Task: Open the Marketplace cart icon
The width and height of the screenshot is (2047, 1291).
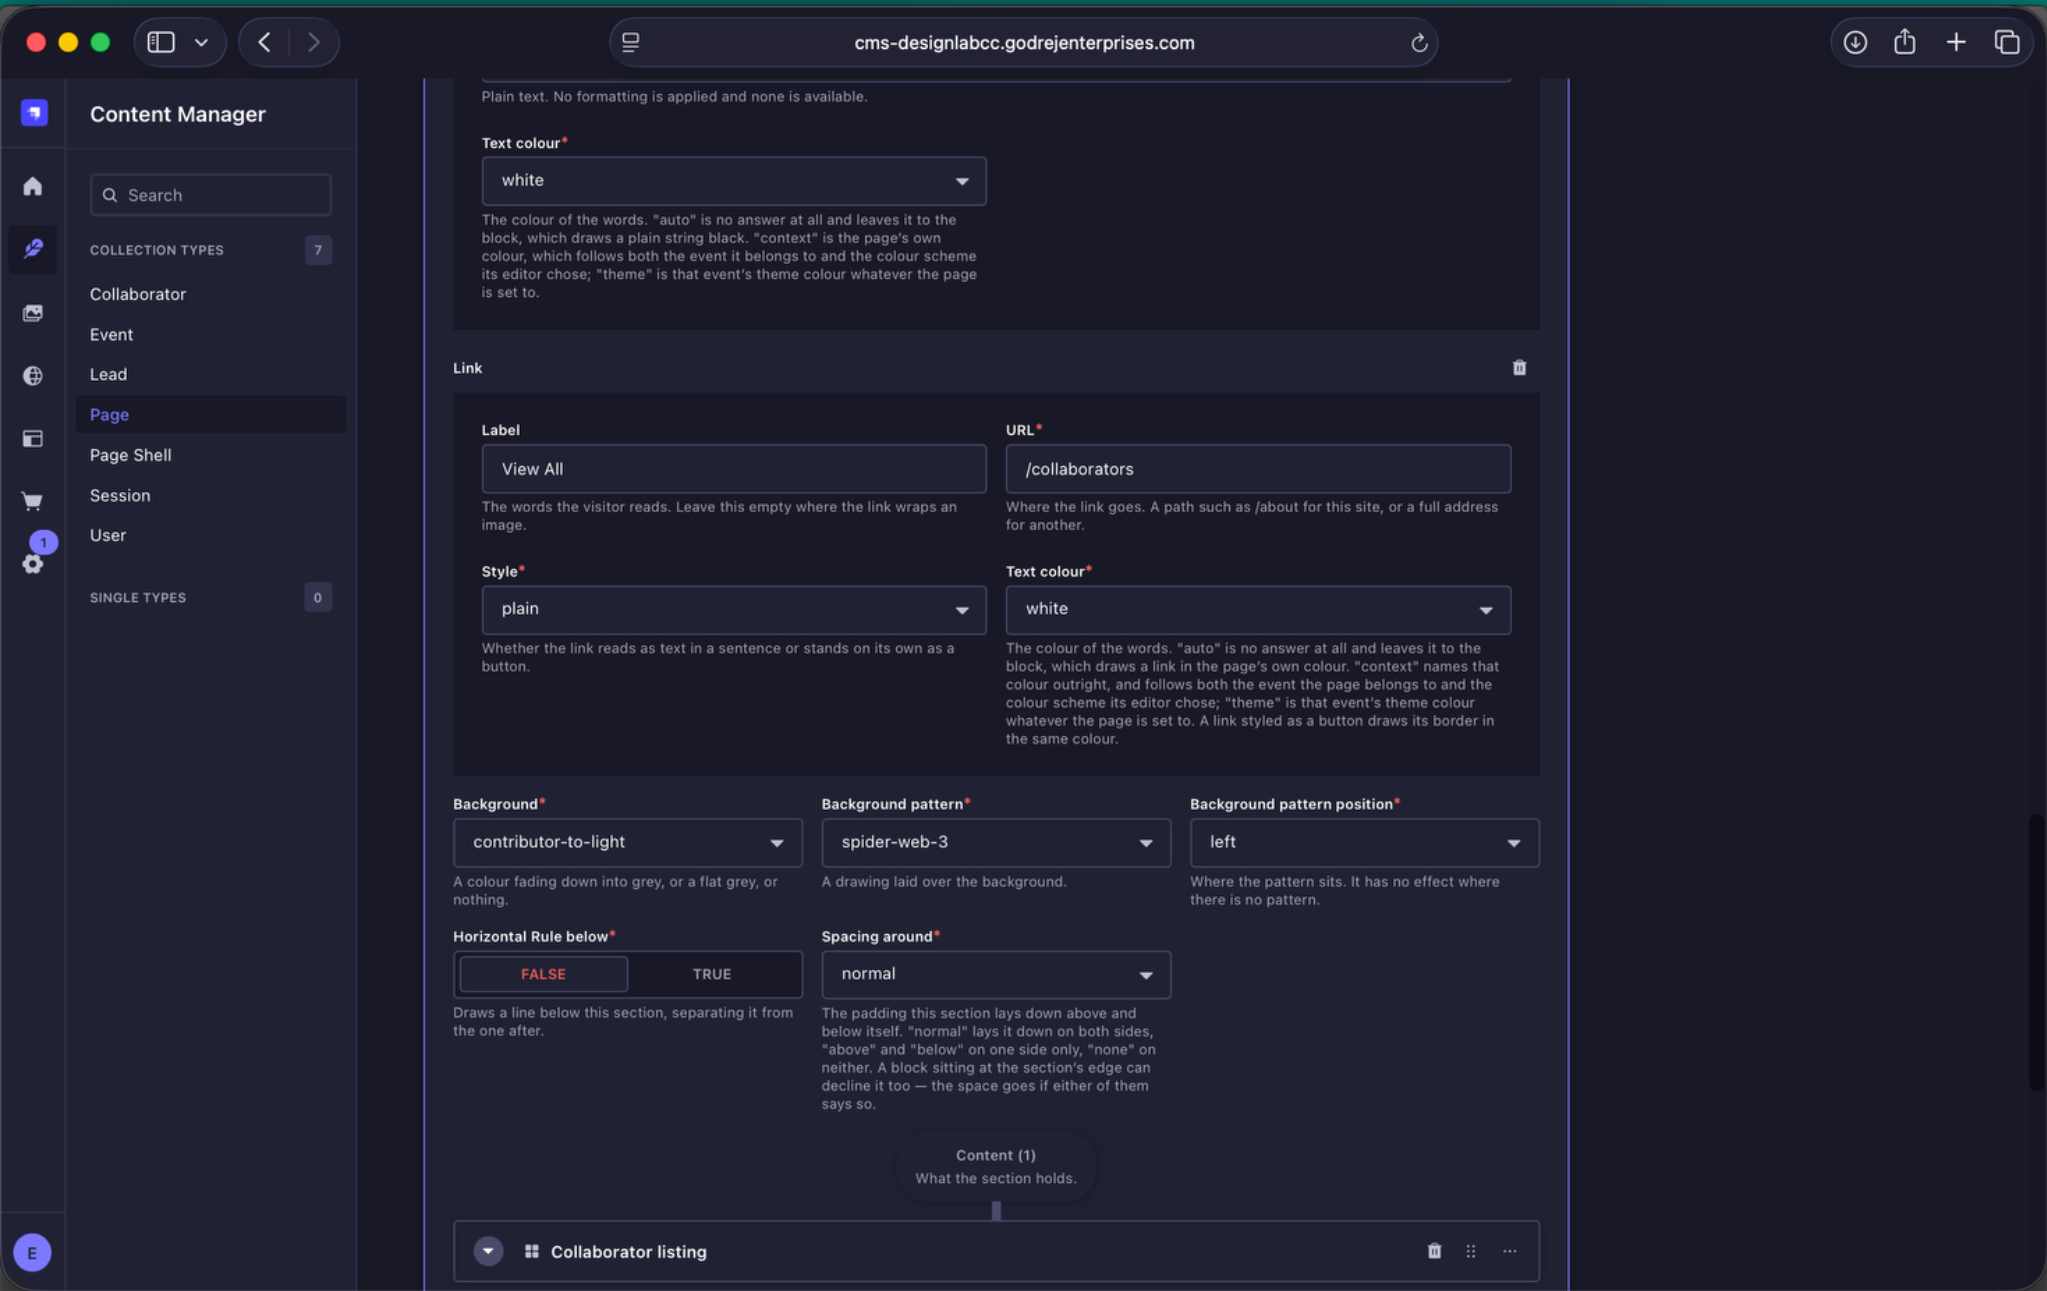Action: coord(33,501)
